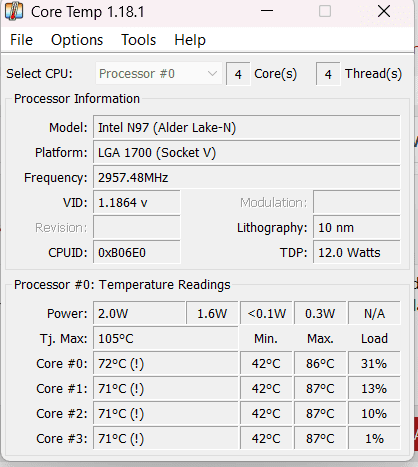This screenshot has height=467, width=418.
Task: Click Core #0 current temperature 72°C (!)
Action: tap(166, 364)
